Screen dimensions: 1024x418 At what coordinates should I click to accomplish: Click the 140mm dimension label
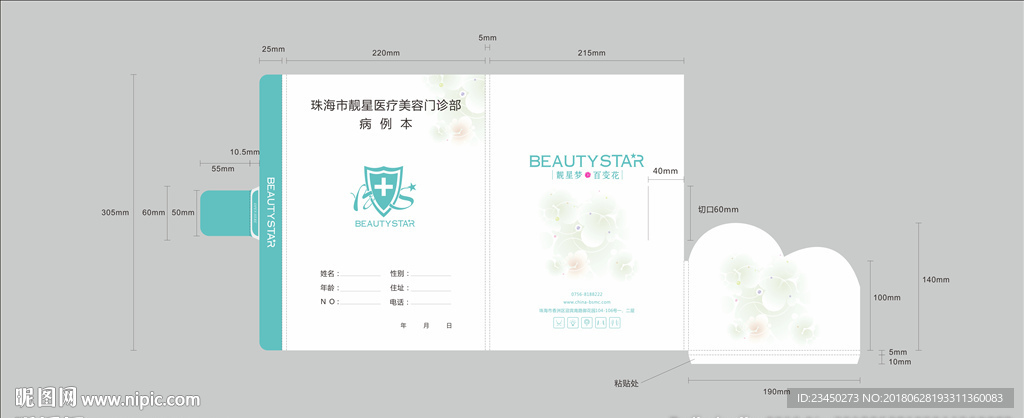point(936,280)
